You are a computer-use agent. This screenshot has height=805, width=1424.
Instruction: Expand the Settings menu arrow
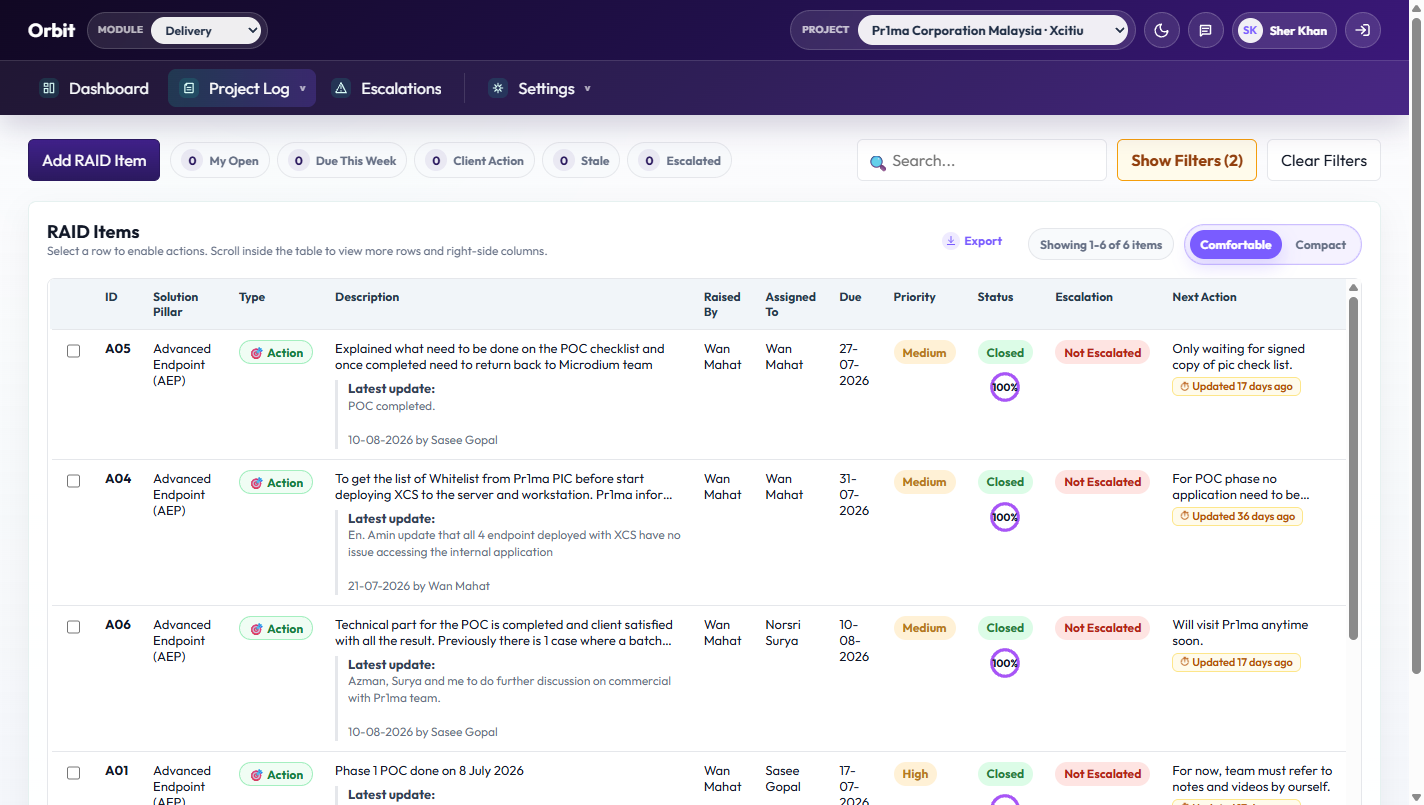pos(587,89)
